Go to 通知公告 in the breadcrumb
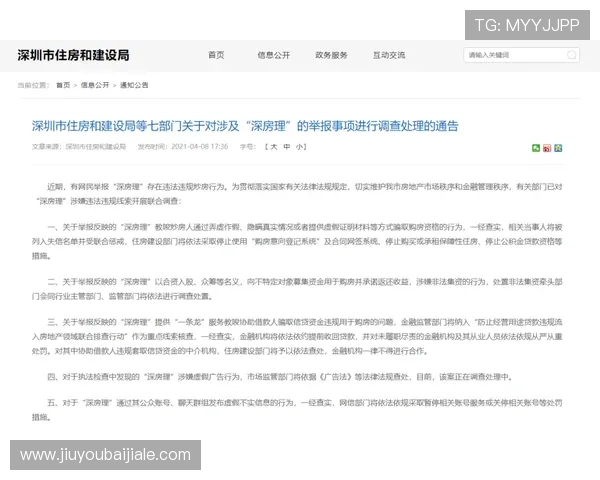 [x=134, y=85]
